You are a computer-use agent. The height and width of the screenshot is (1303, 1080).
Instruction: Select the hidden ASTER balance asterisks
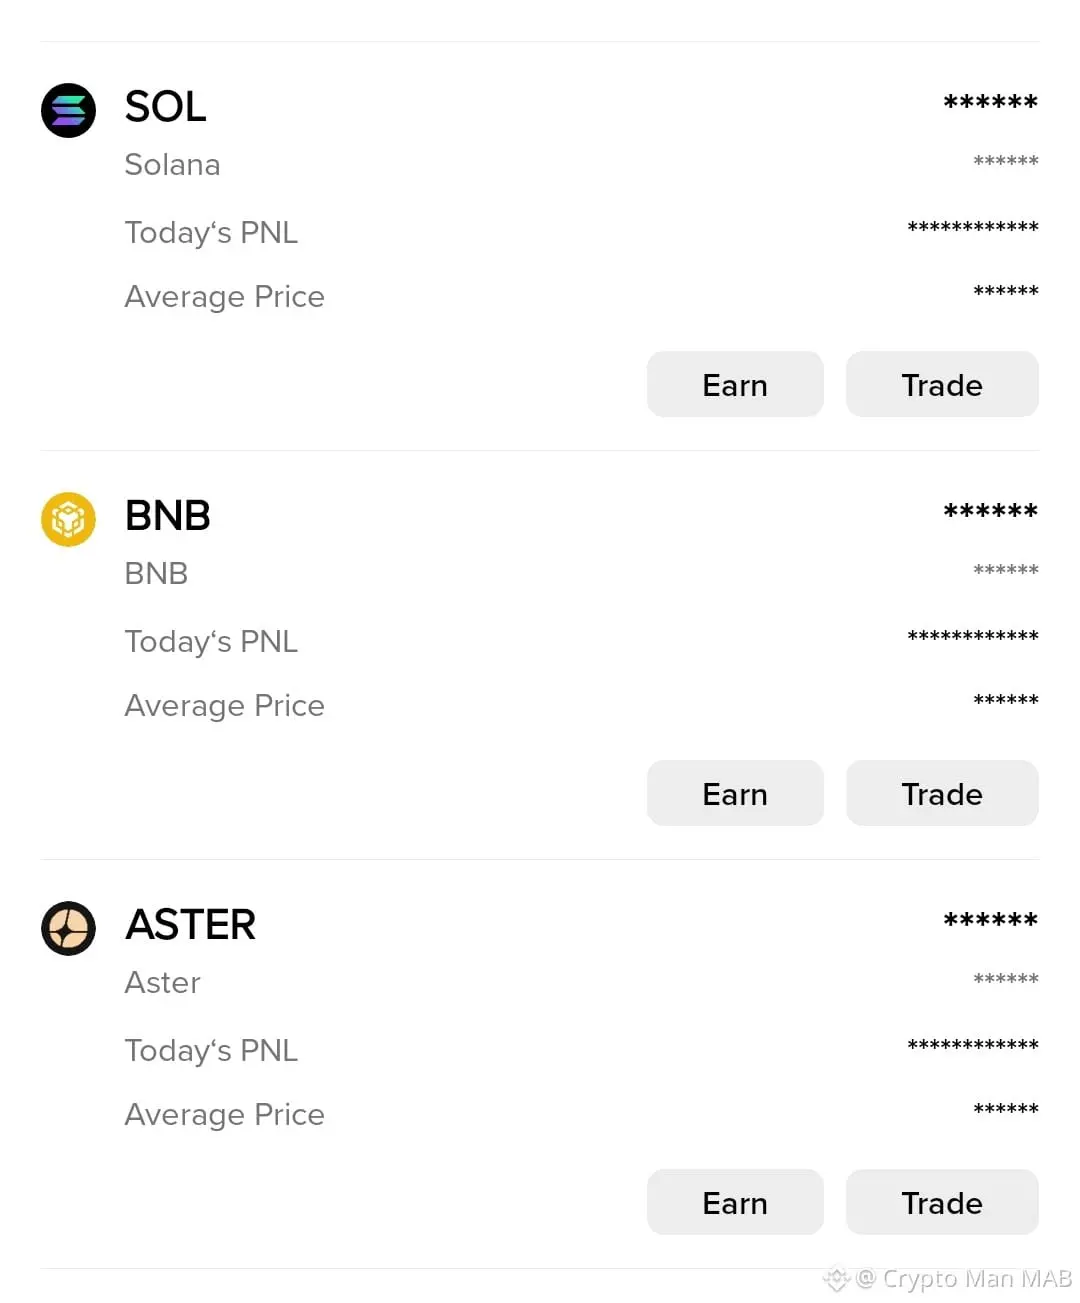[x=990, y=920]
